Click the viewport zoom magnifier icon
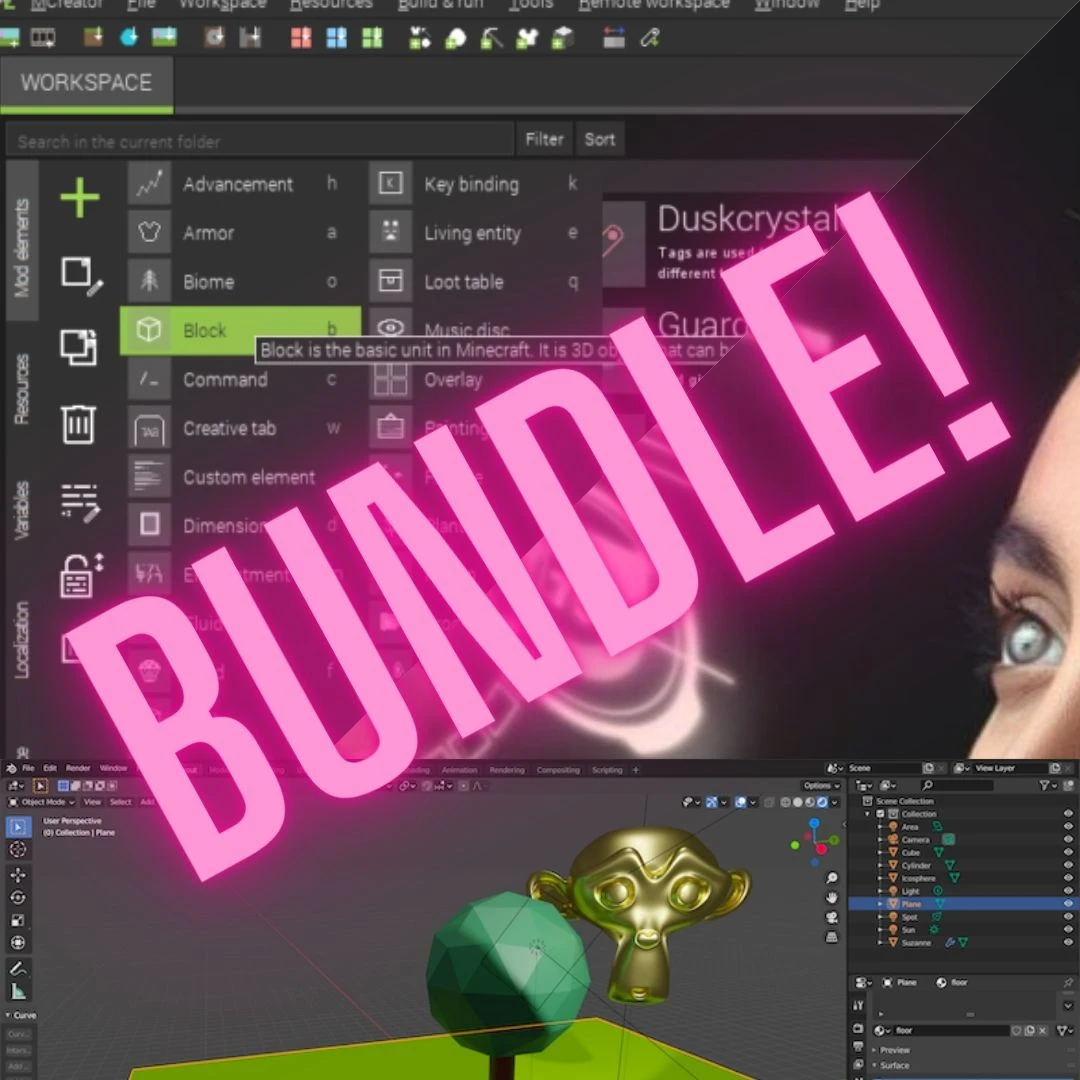This screenshot has width=1080, height=1080. [832, 878]
